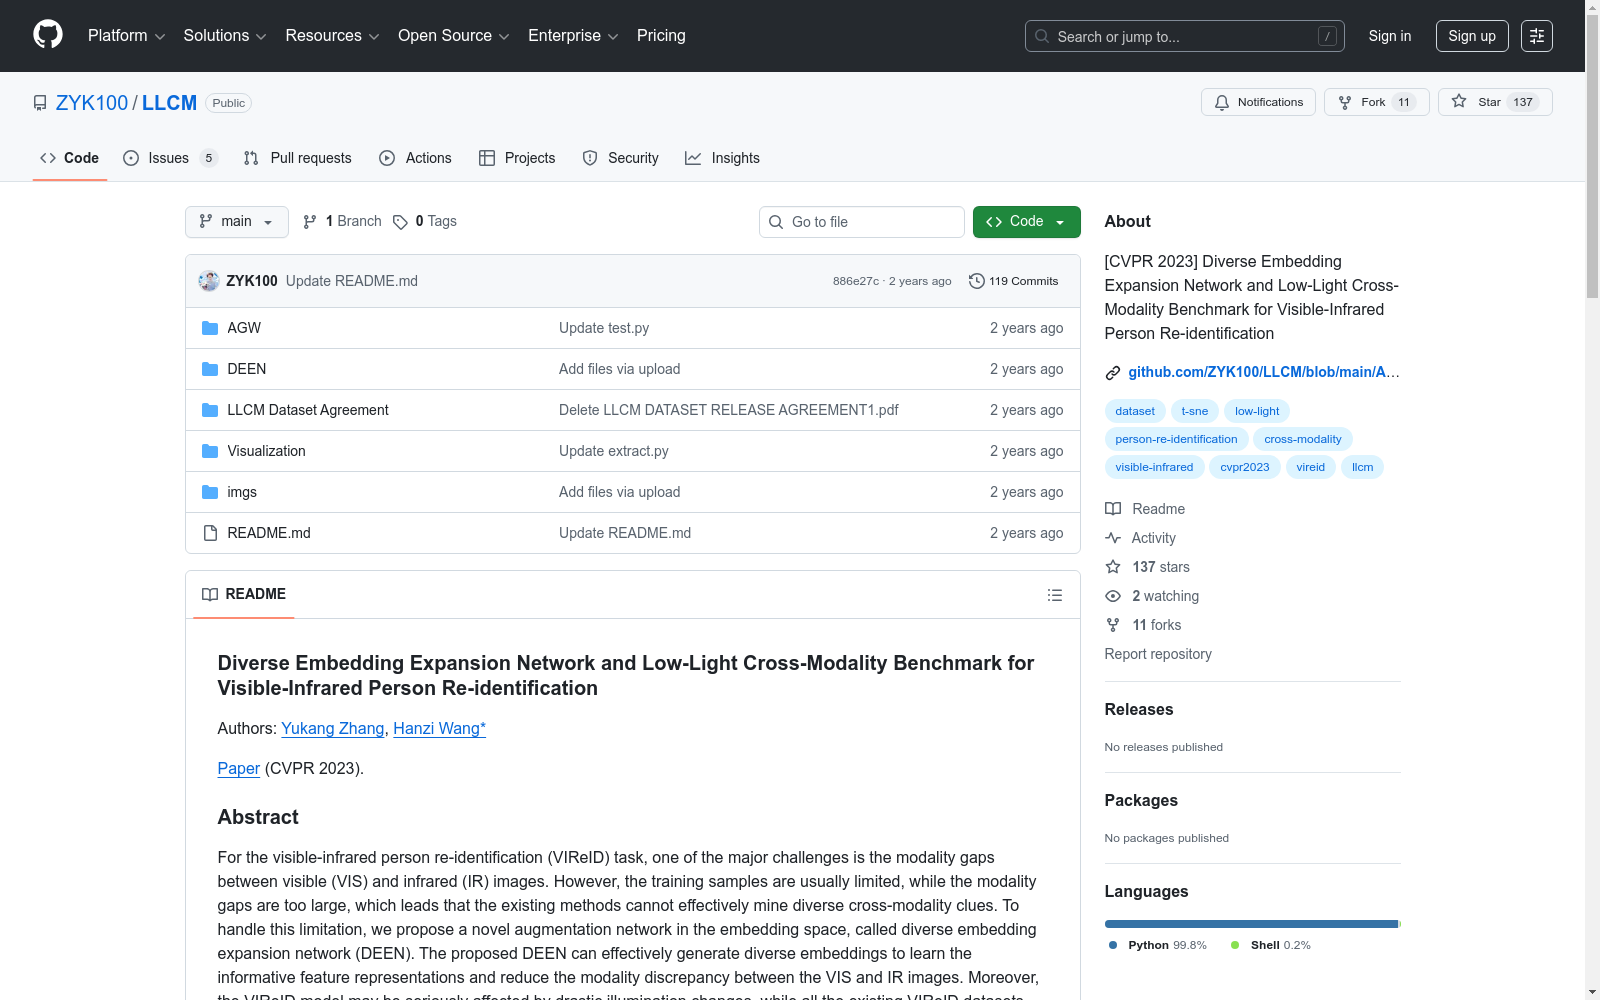
Task: Click the fork icon beside 11 forks
Action: (1113, 625)
